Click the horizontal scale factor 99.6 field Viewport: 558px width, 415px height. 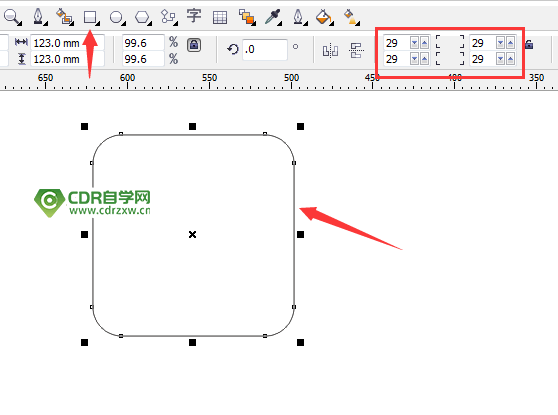pos(143,43)
